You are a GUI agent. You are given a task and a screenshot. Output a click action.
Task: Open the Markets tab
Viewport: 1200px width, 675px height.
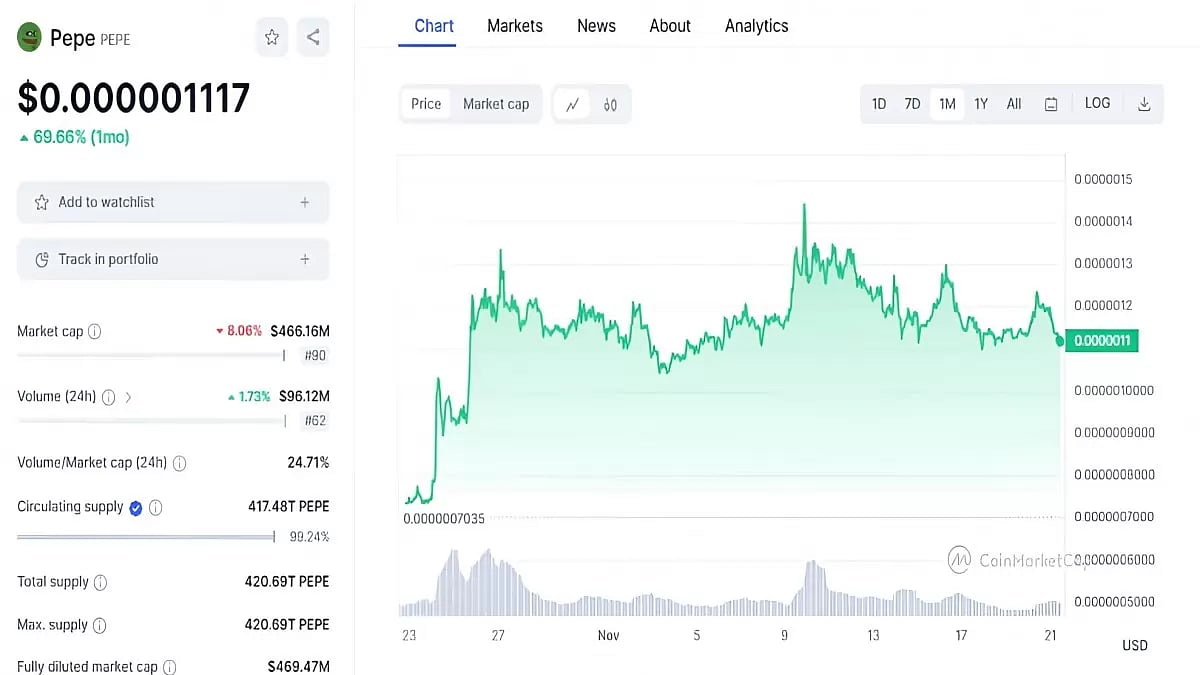coord(515,26)
